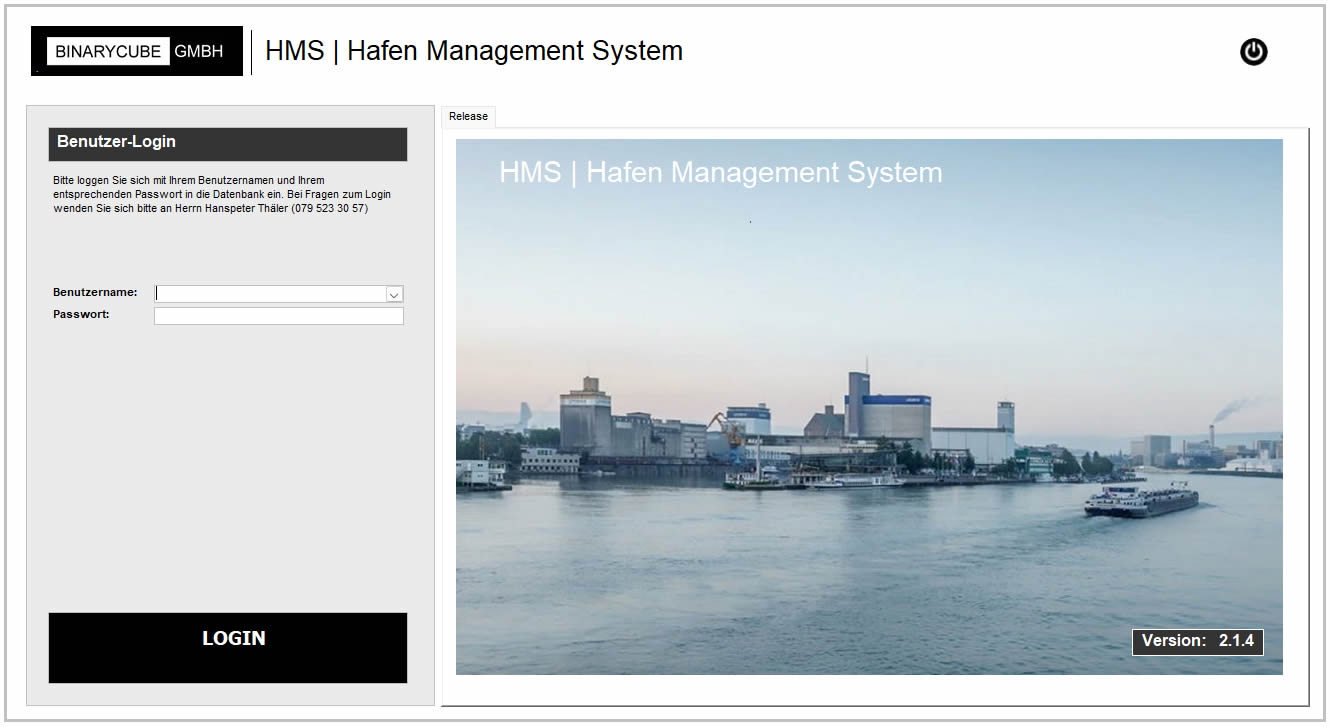Viewport: 1331px width, 727px height.
Task: Click the orange crane in the photo
Action: click(x=728, y=430)
